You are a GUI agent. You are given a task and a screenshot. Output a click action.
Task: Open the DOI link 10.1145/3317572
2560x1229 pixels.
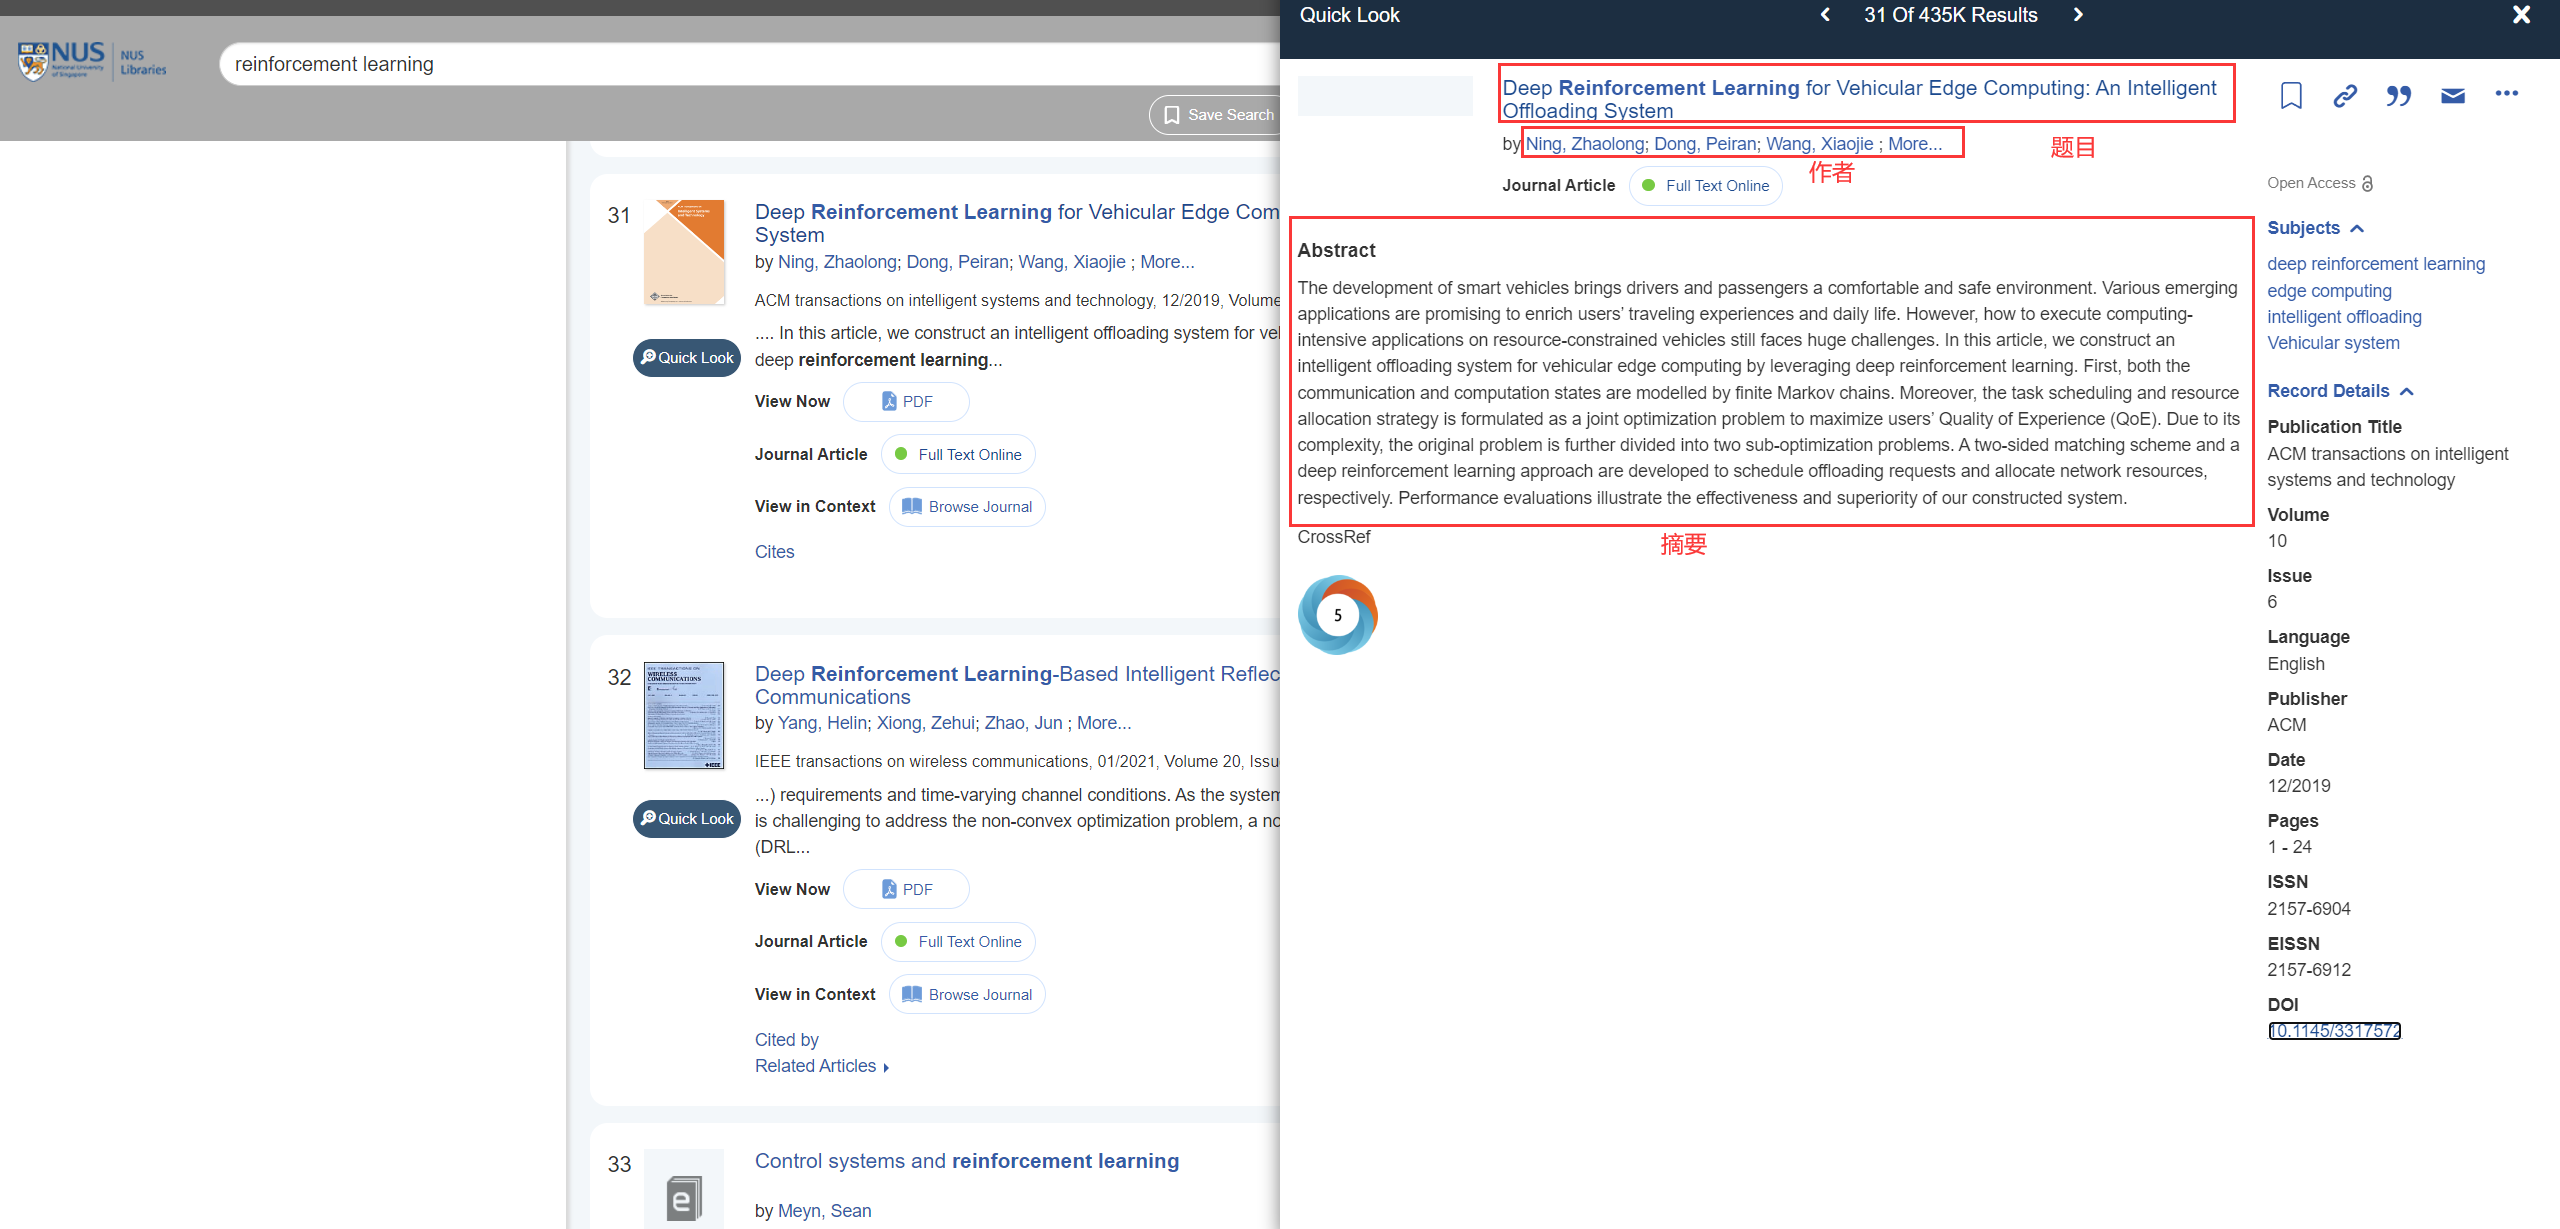pyautogui.click(x=2334, y=1031)
